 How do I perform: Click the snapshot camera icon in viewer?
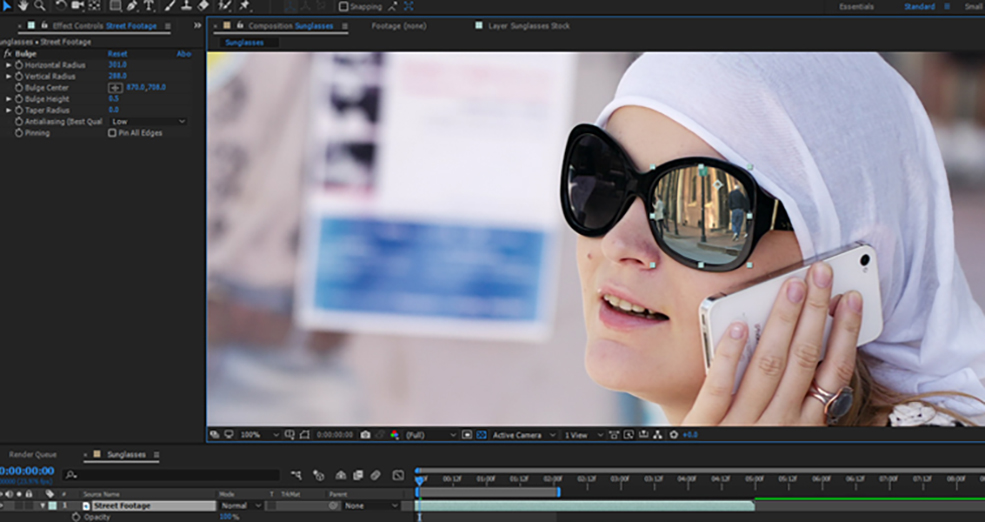[366, 435]
